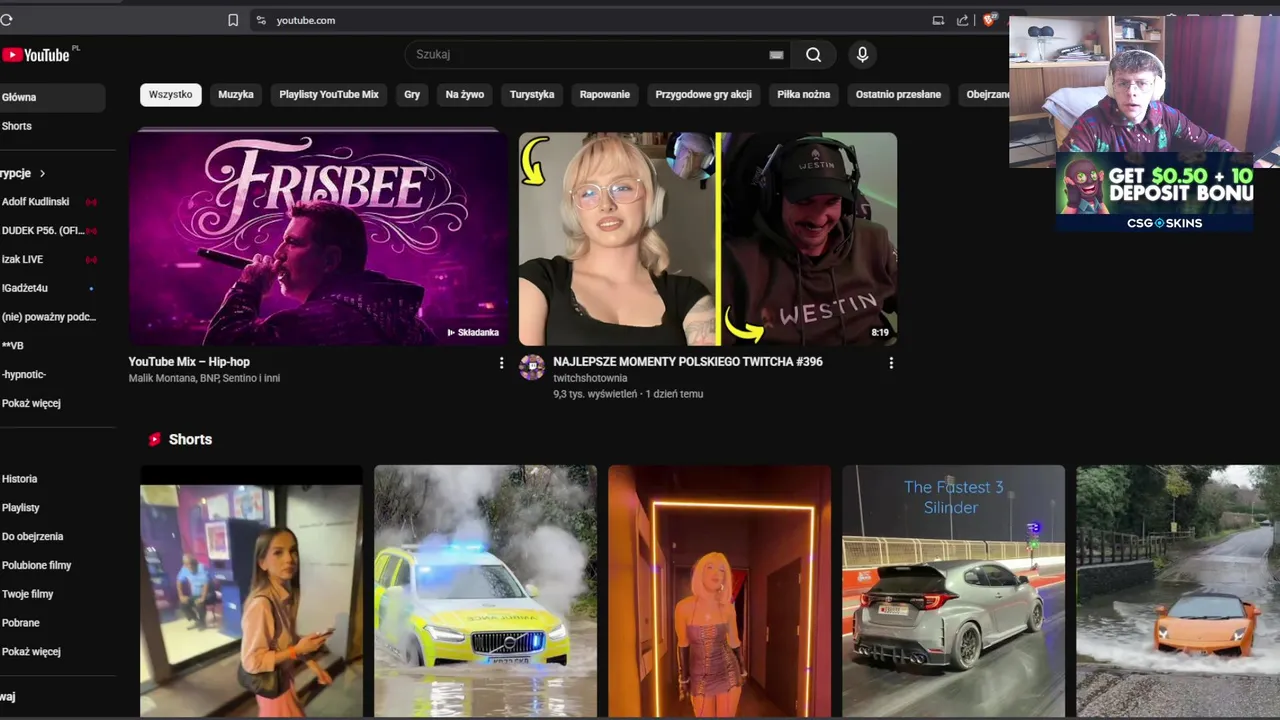Click the Shorts section icon
Image resolution: width=1280 pixels, height=720 pixels.
155,439
